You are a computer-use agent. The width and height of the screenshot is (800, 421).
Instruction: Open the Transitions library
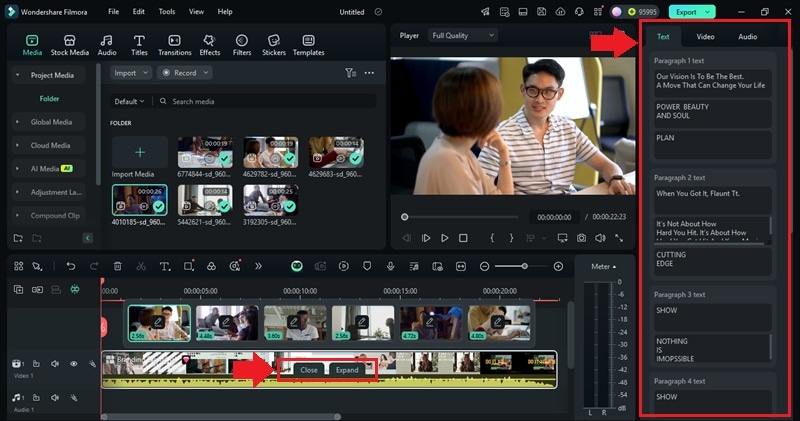pos(174,45)
